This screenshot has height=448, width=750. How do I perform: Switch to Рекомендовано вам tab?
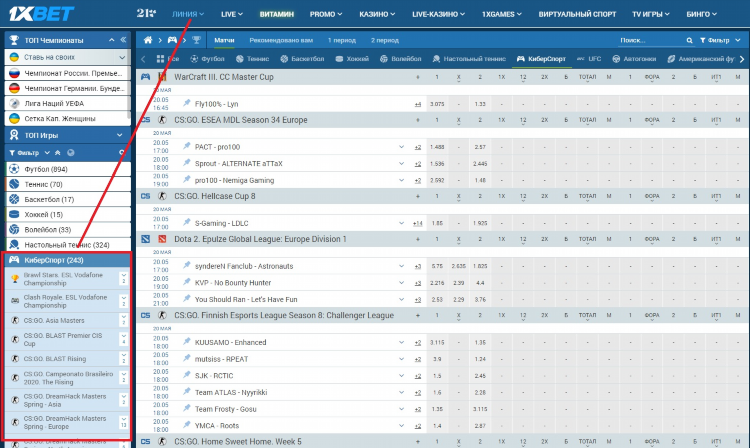click(281, 40)
